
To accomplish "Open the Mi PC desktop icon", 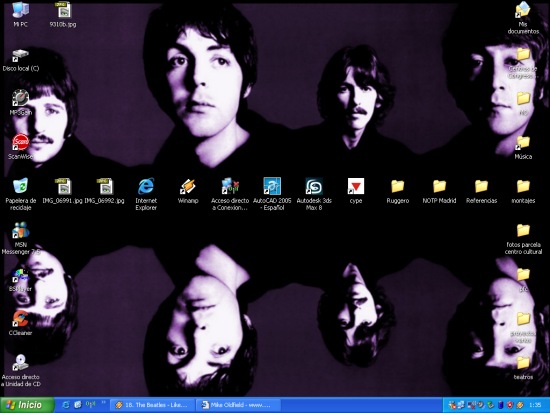I will 20,14.
